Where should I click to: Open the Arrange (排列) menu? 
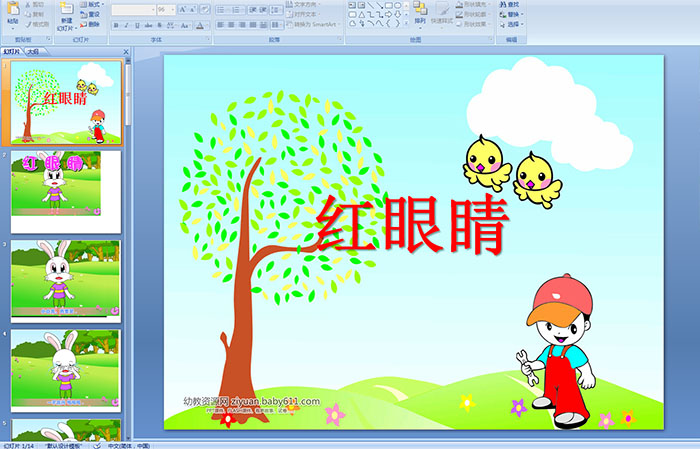[x=420, y=14]
